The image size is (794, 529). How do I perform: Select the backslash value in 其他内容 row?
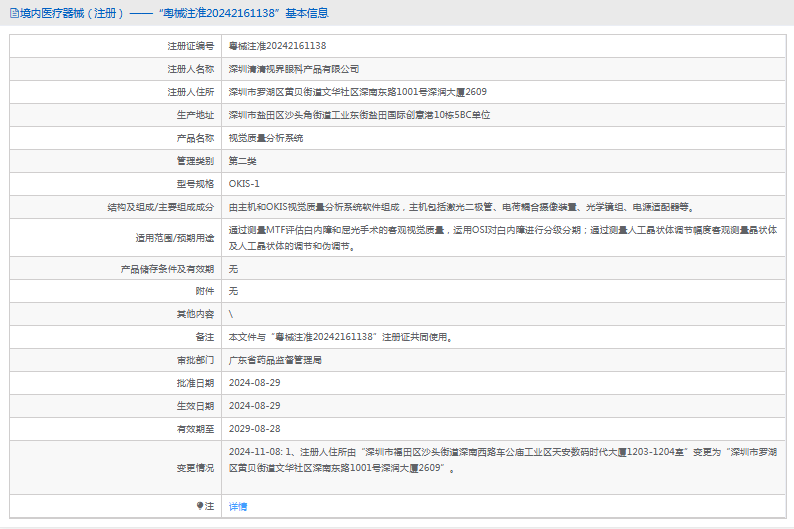(x=231, y=314)
